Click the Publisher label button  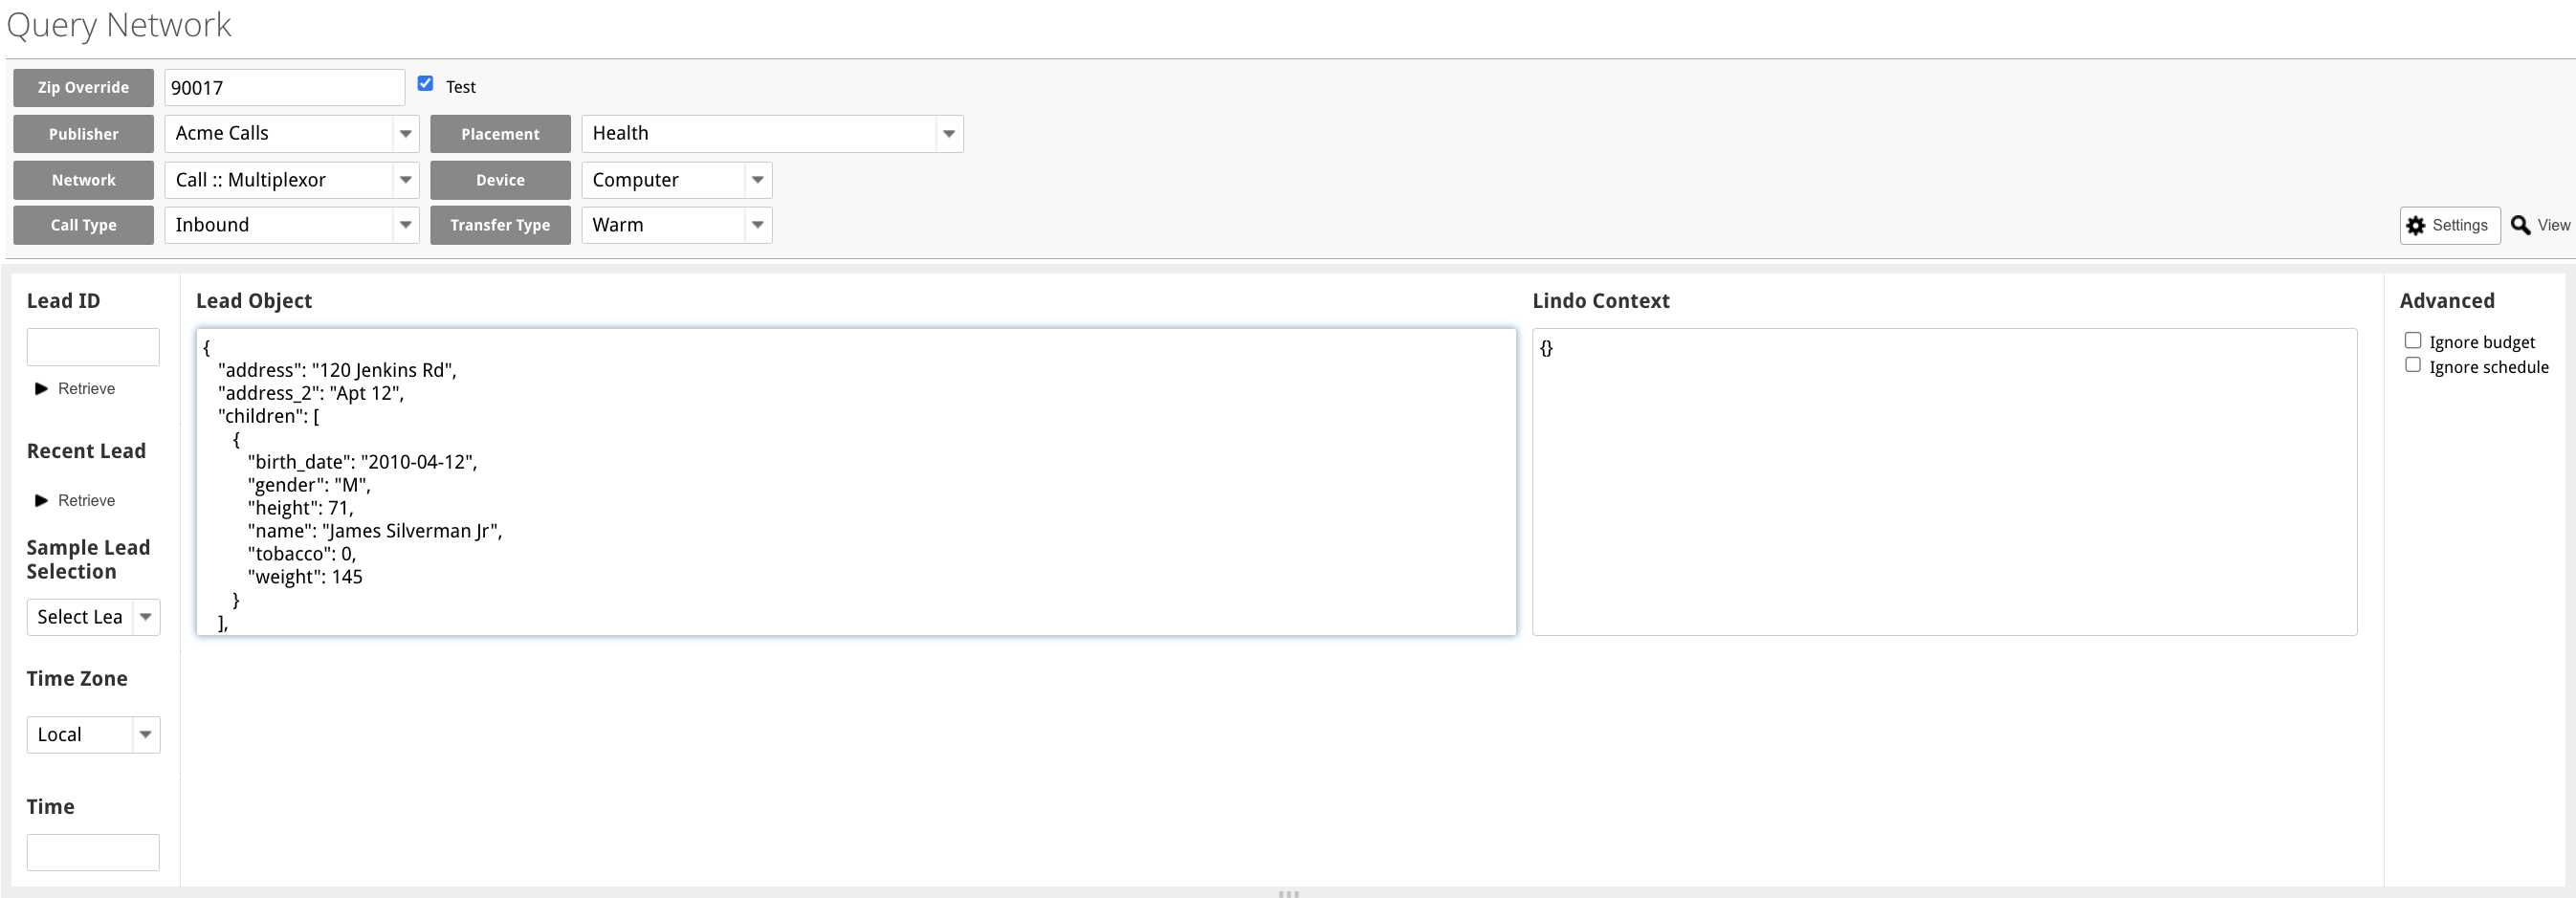pyautogui.click(x=83, y=133)
